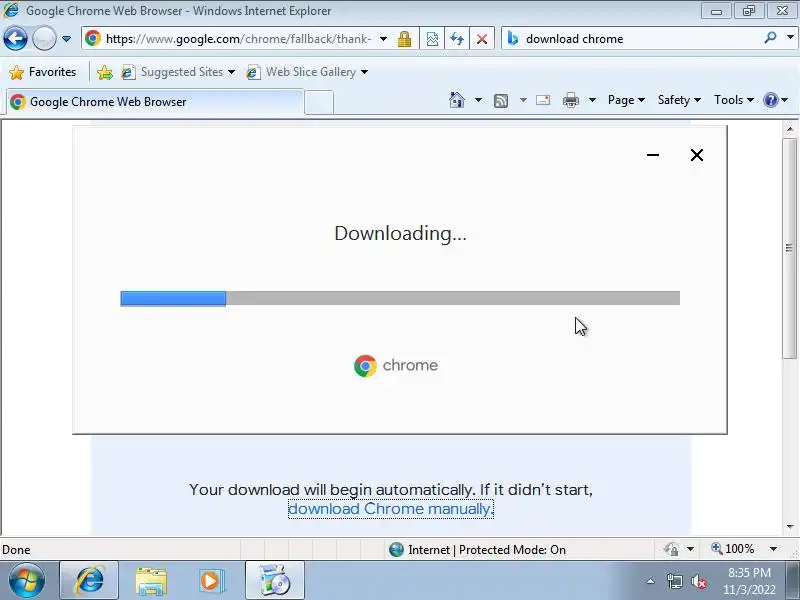This screenshot has height=600, width=800.
Task: Expand the Web Slice Gallery dropdown arrow
Action: pyautogui.click(x=364, y=72)
